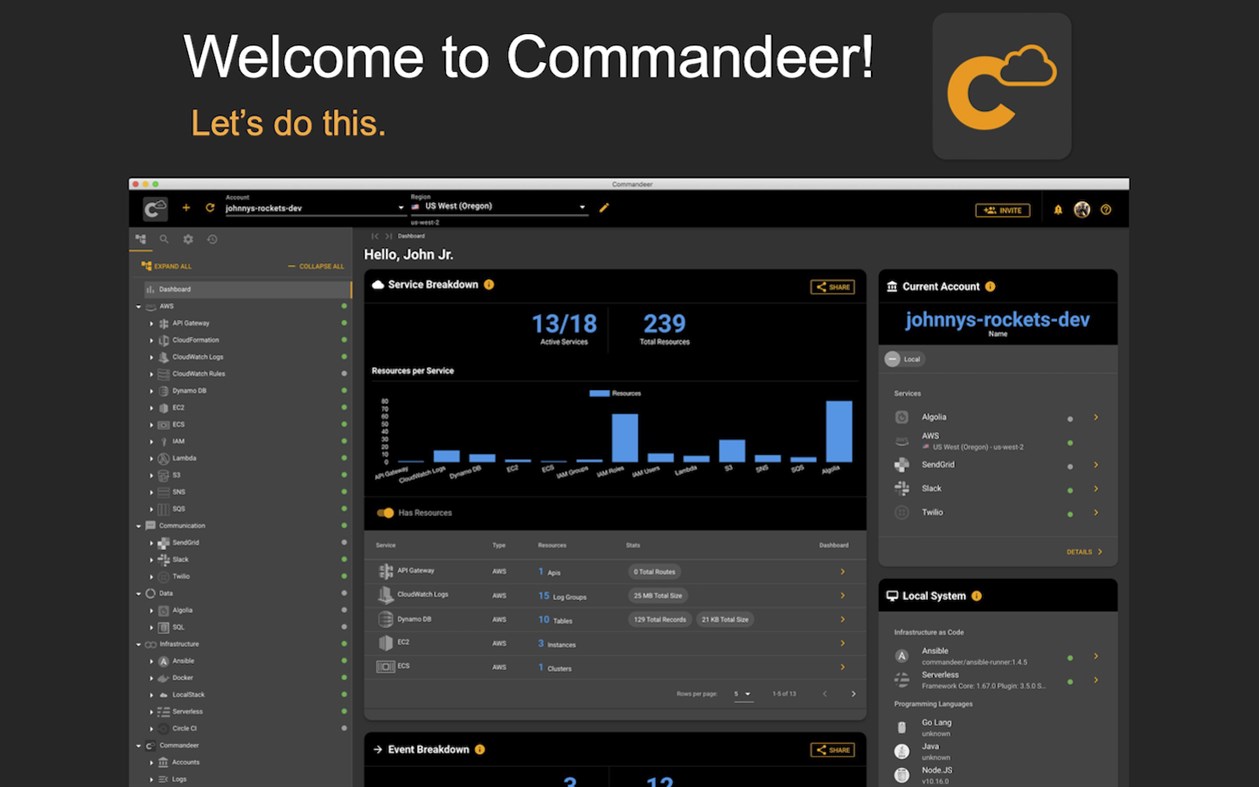Click the Slack icon in the sidebar tree
This screenshot has width=1259, height=787.
pos(164,560)
